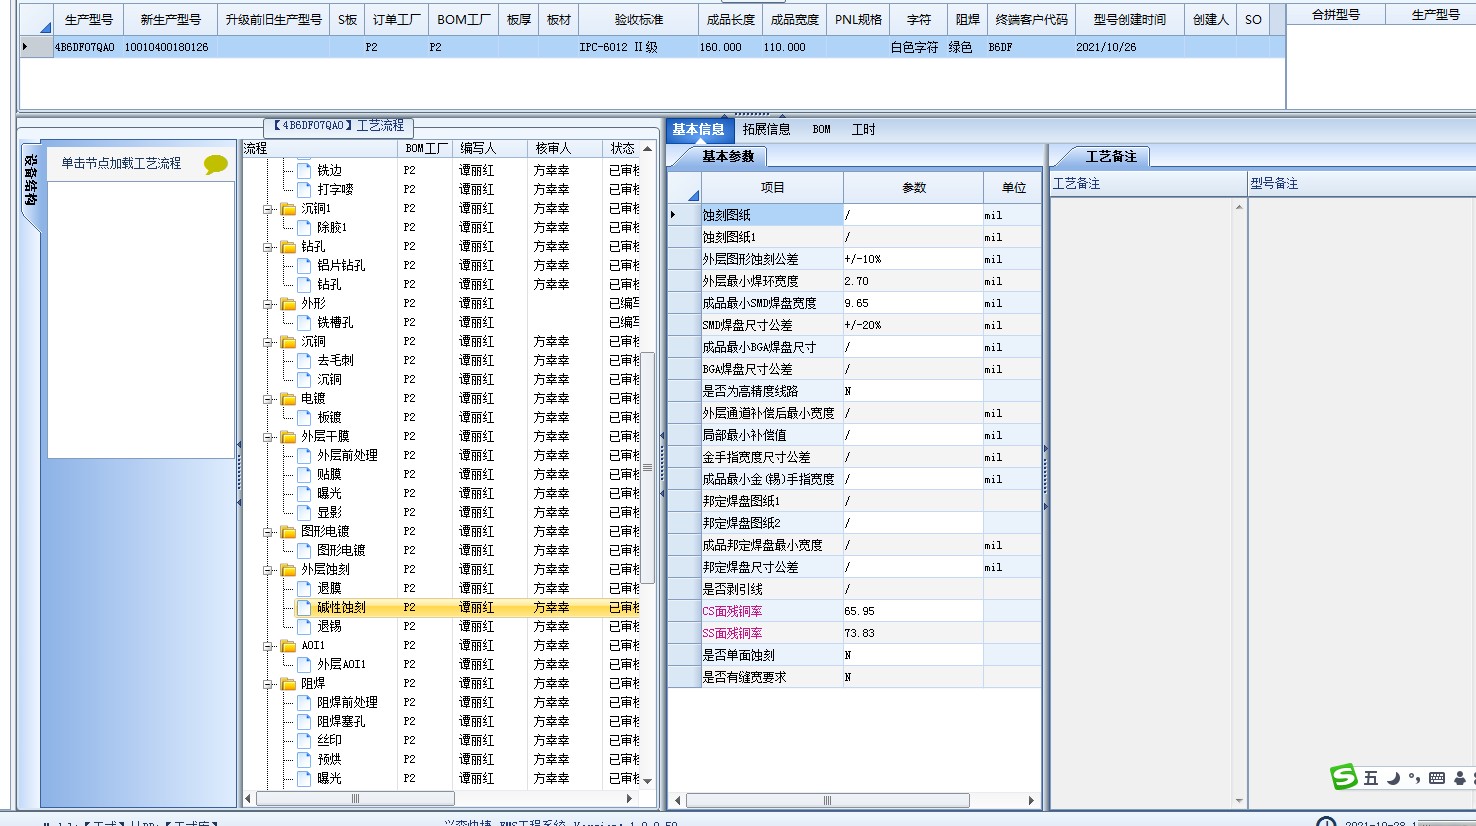Click the 生产型号 column header in top grid
Image resolution: width=1476 pixels, height=826 pixels.
point(88,20)
